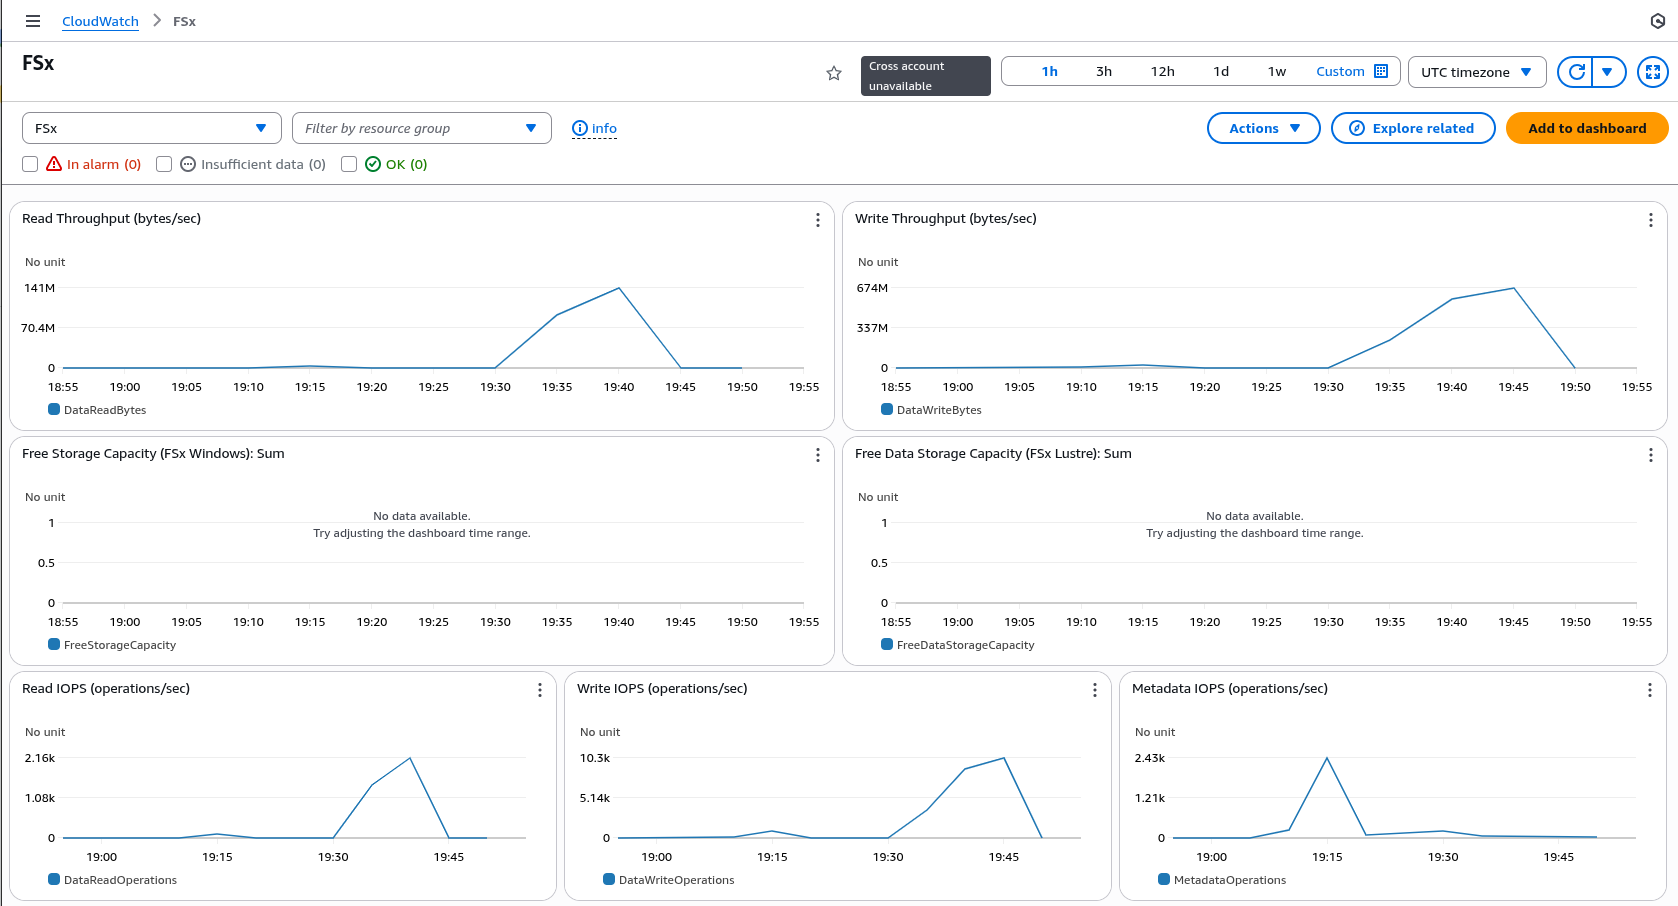Open Metadata IOPS widget options menu
Viewport: 1678px width, 906px height.
[x=1649, y=690]
